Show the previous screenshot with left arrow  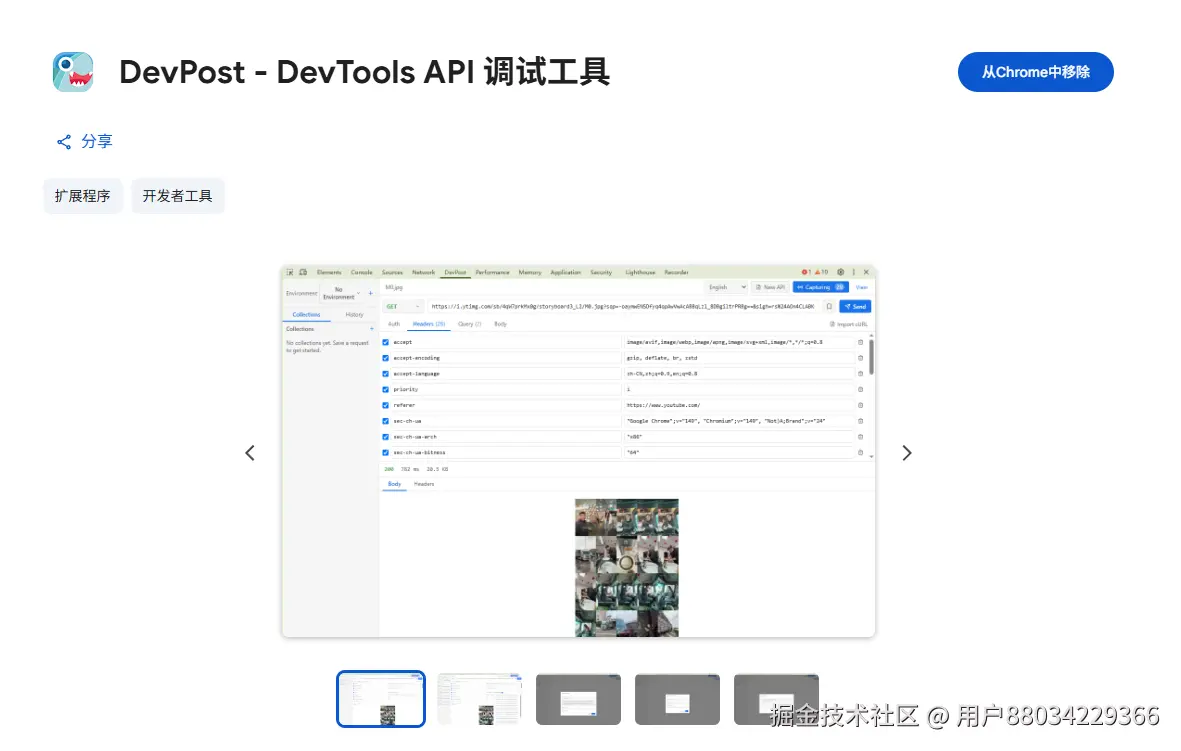250,453
